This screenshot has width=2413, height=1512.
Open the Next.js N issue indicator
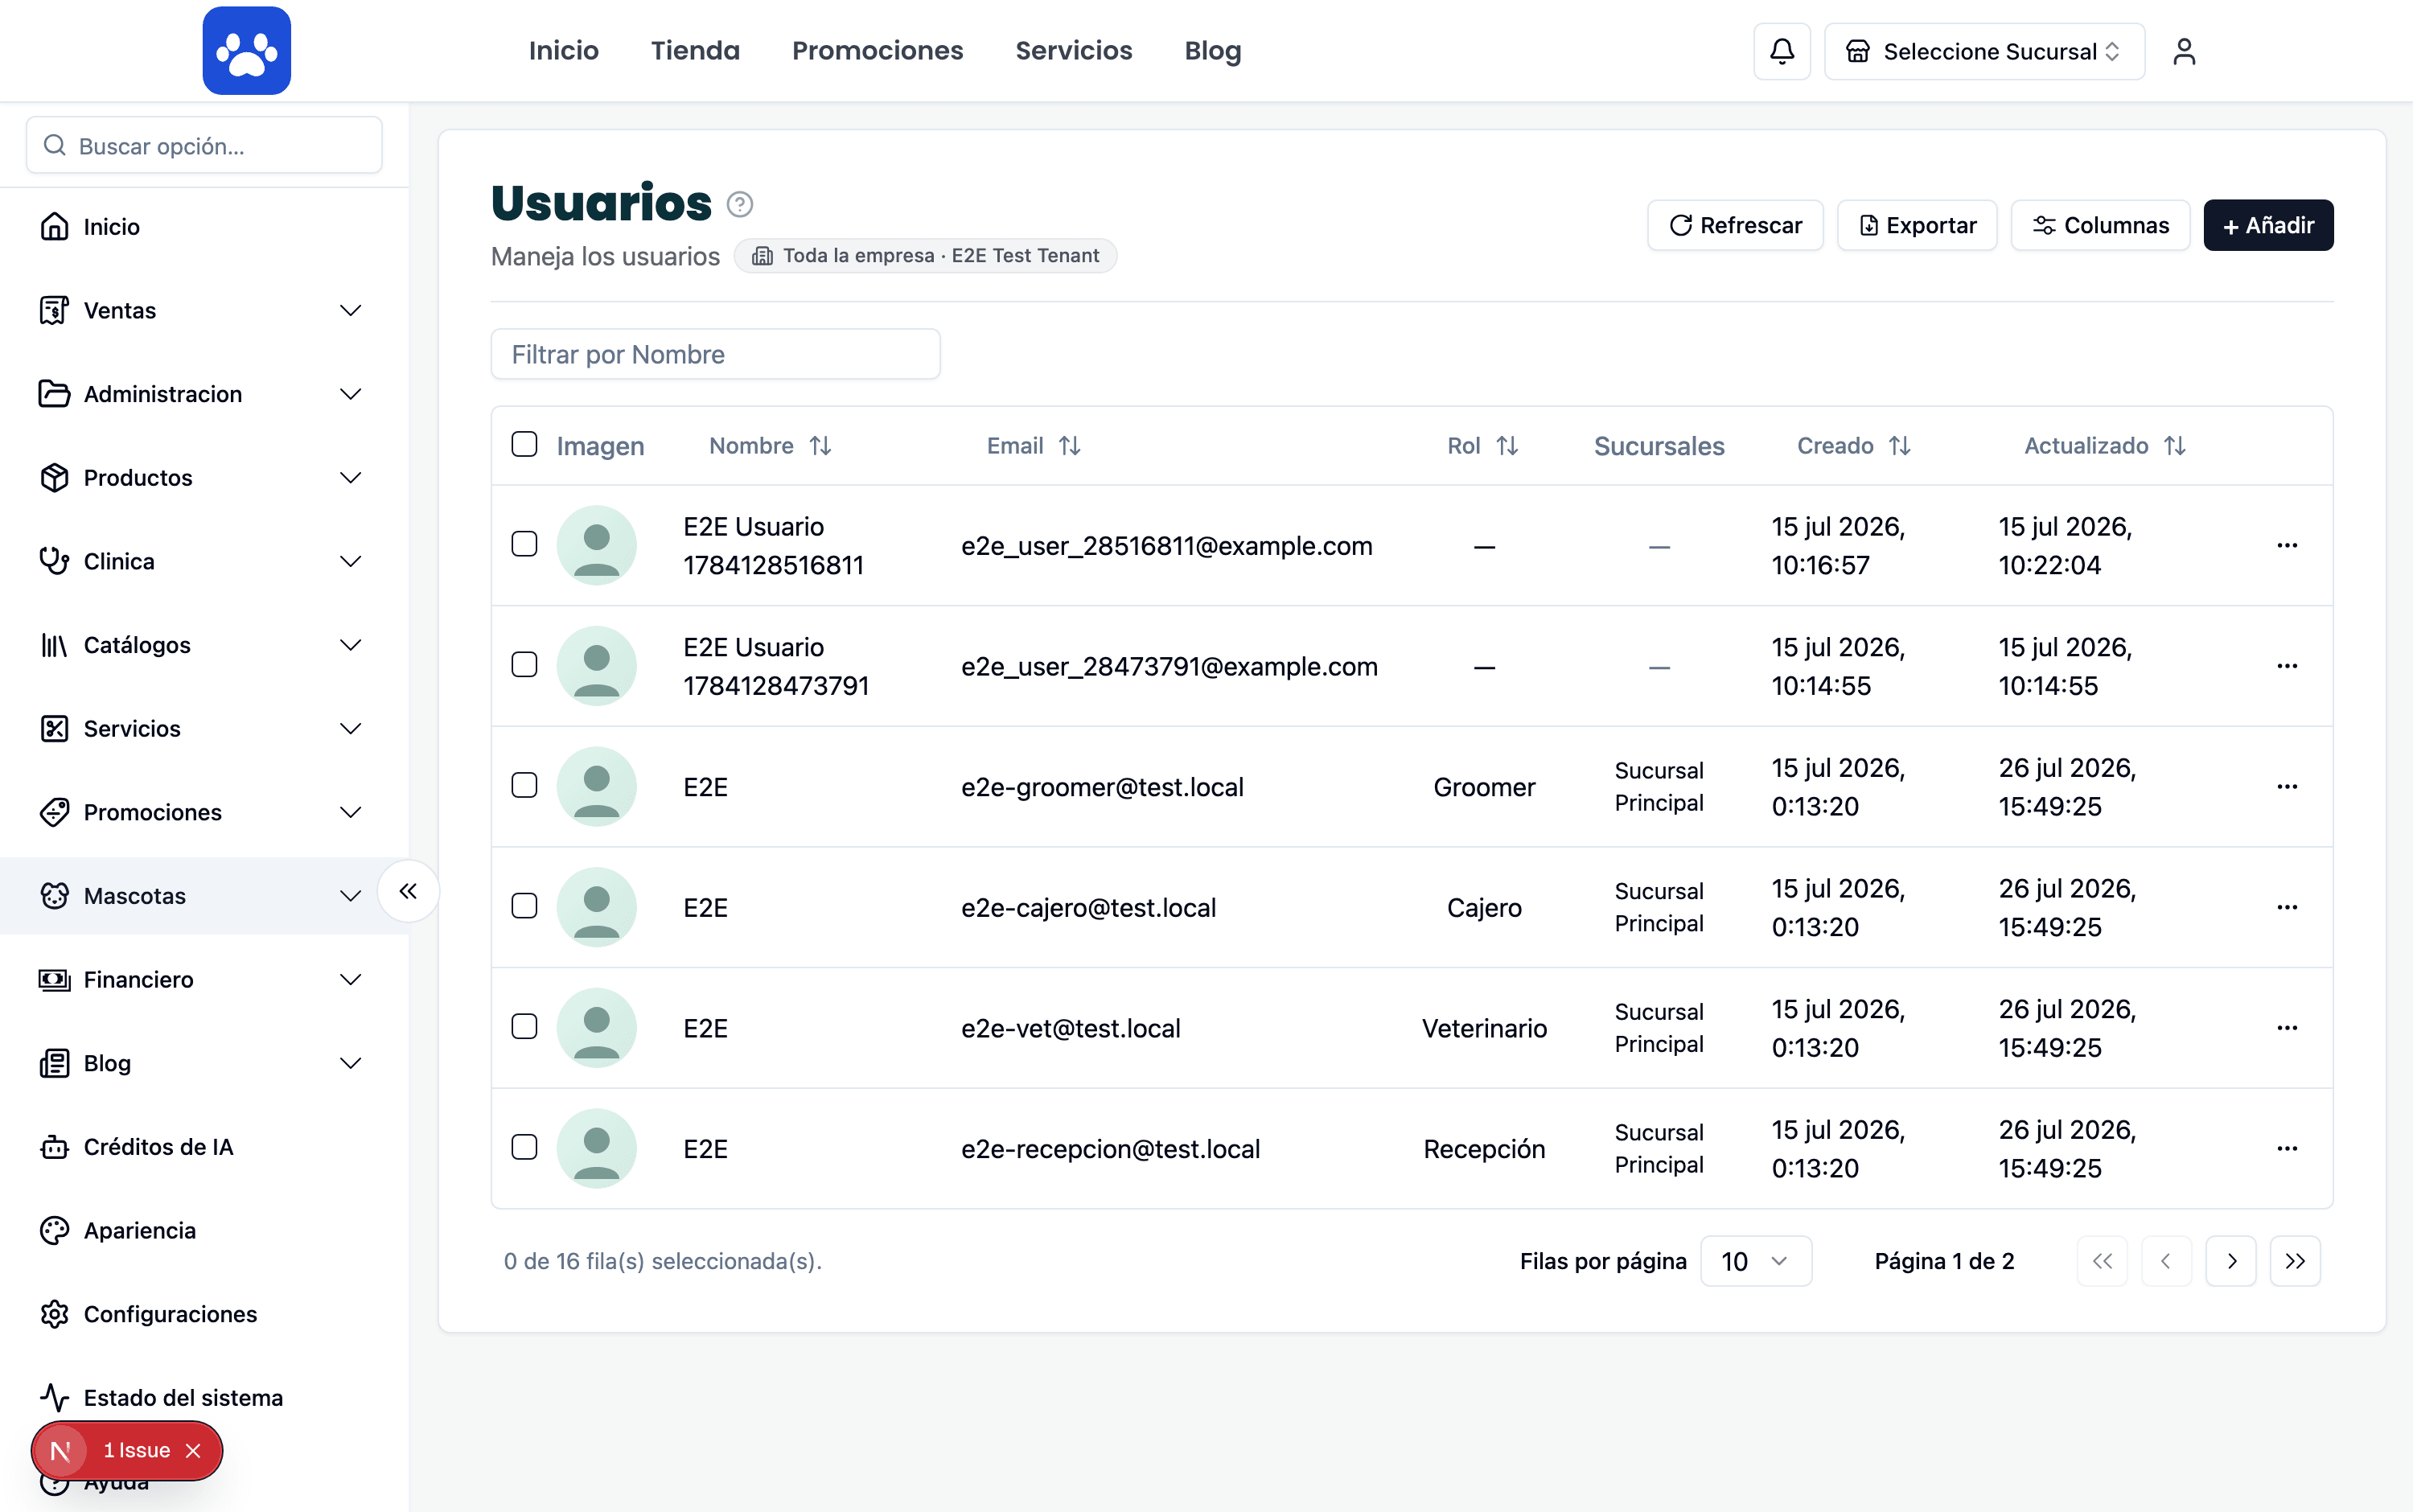61,1450
